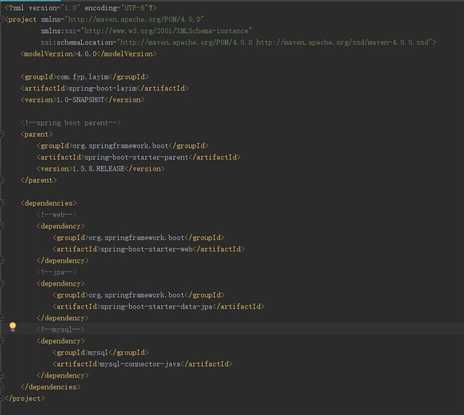This screenshot has height=415, width=464.
Task: Click the opening parent tag
Action: [x=36, y=134]
